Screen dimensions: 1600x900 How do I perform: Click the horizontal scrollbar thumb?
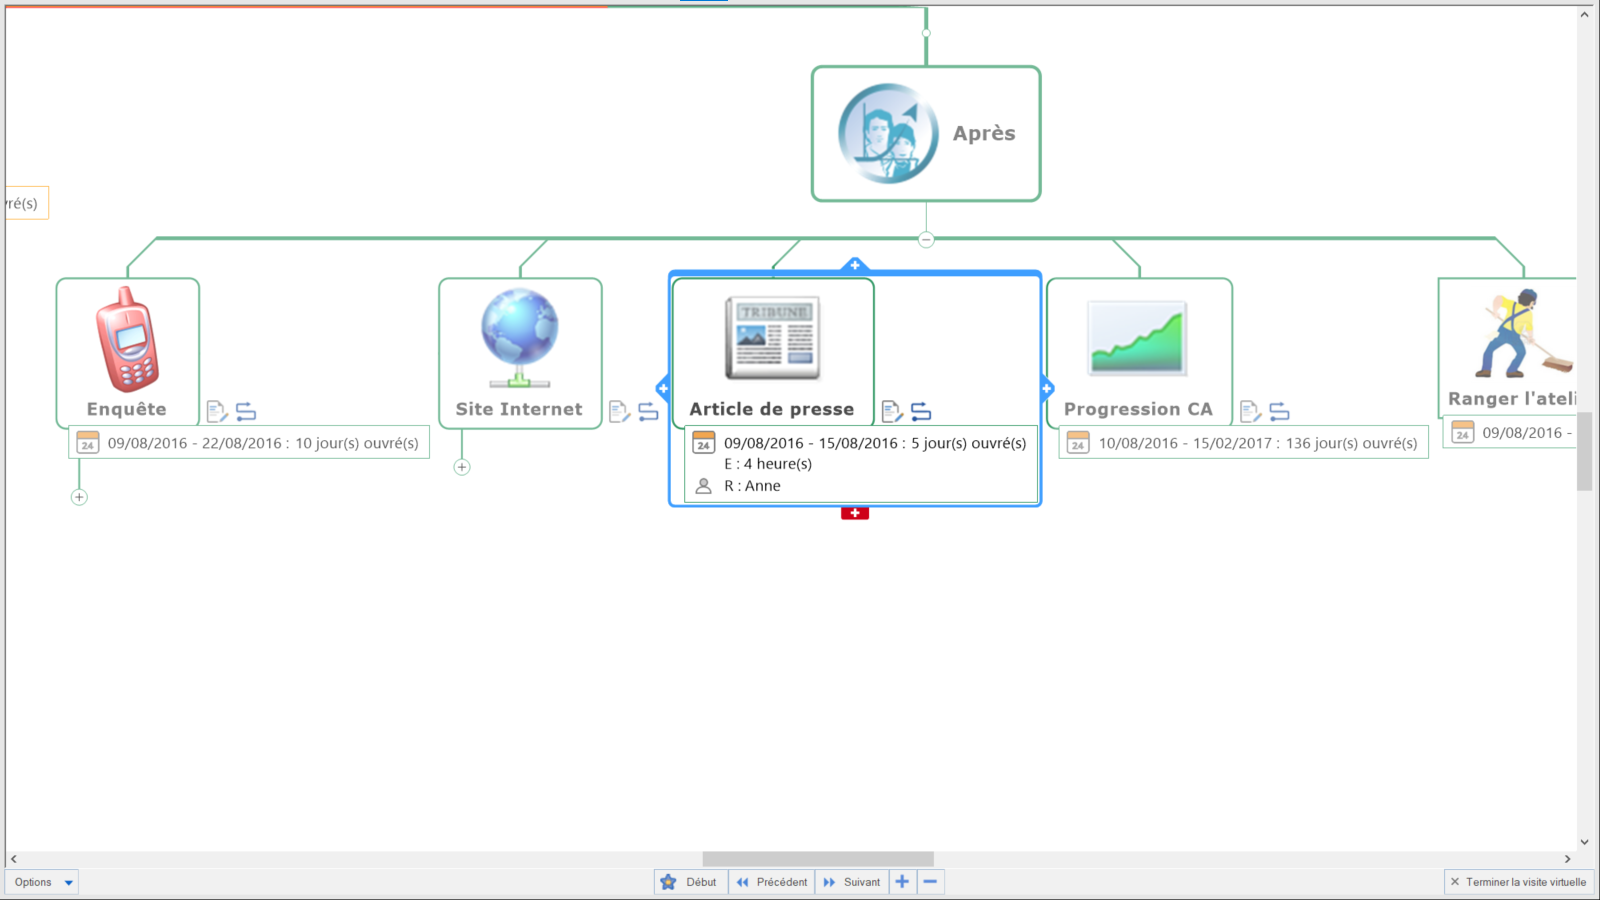[817, 859]
